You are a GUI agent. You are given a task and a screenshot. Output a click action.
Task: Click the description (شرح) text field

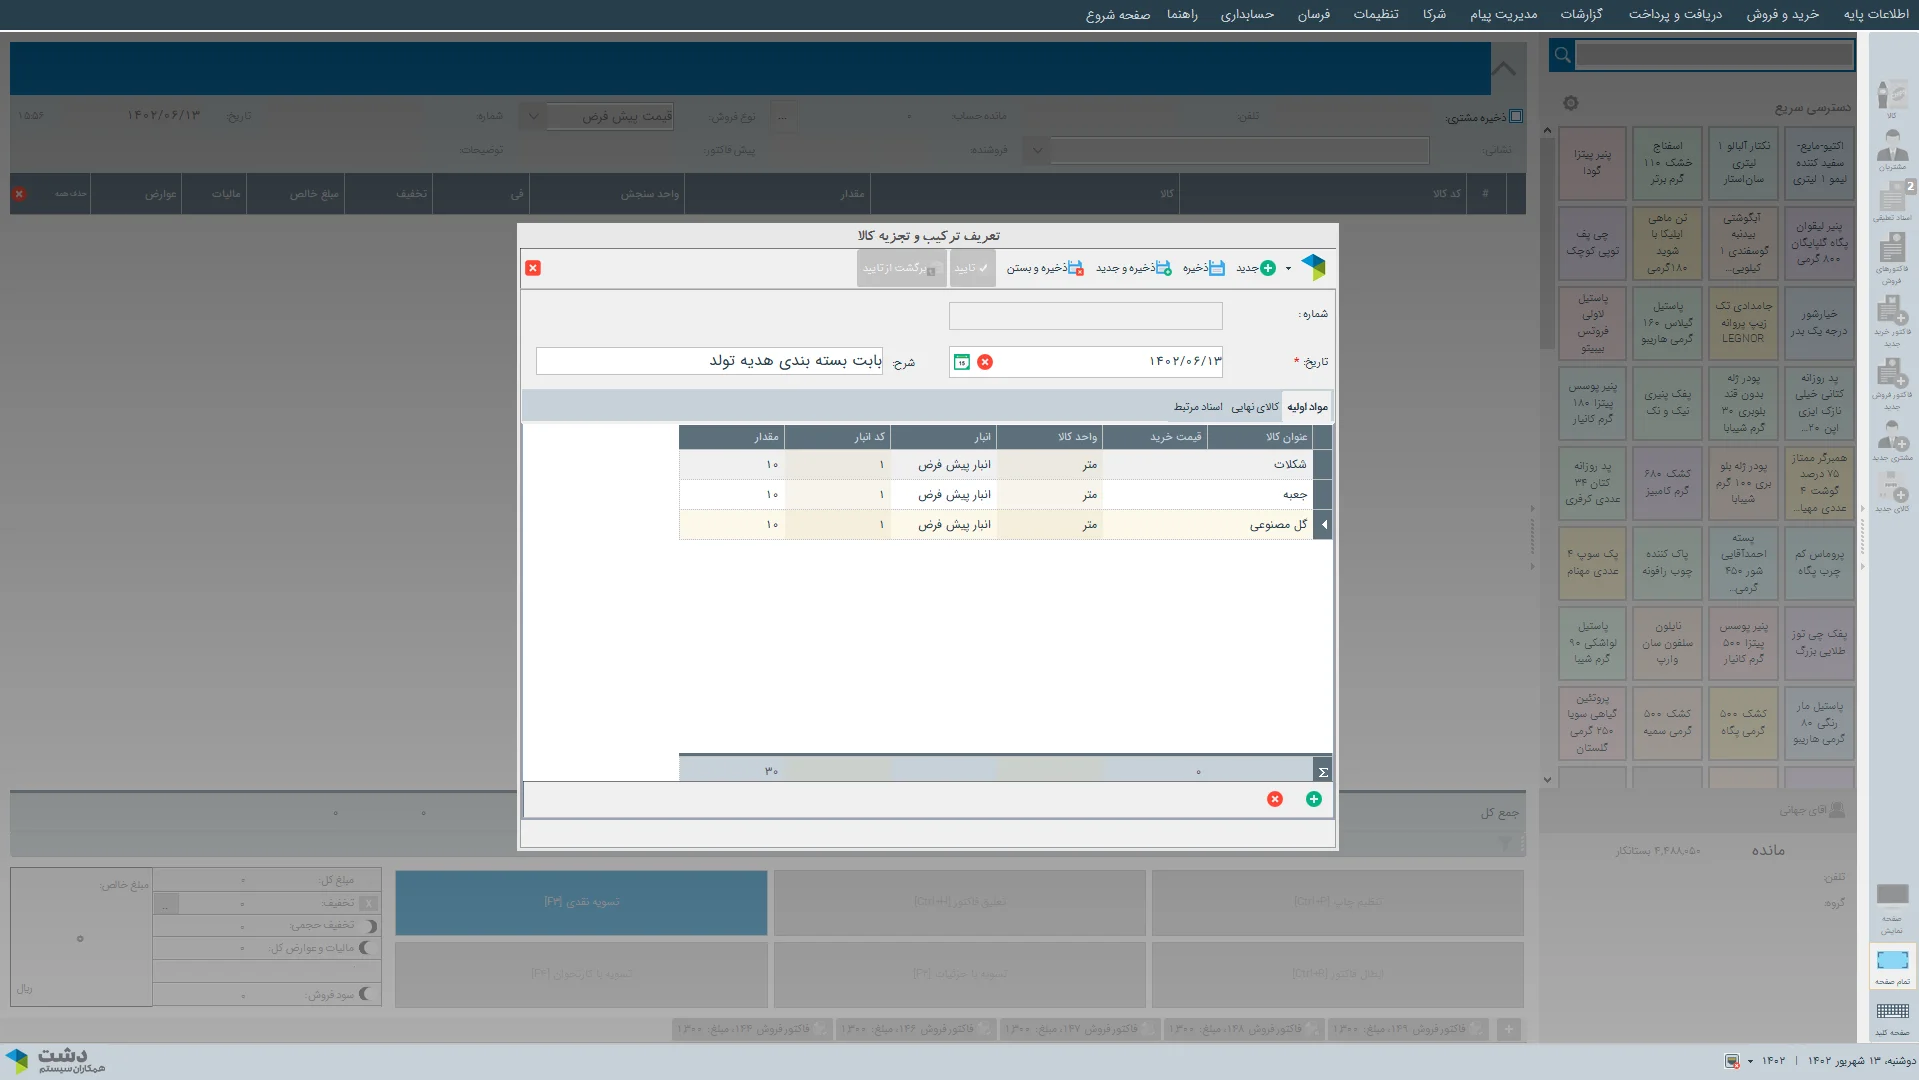(709, 361)
